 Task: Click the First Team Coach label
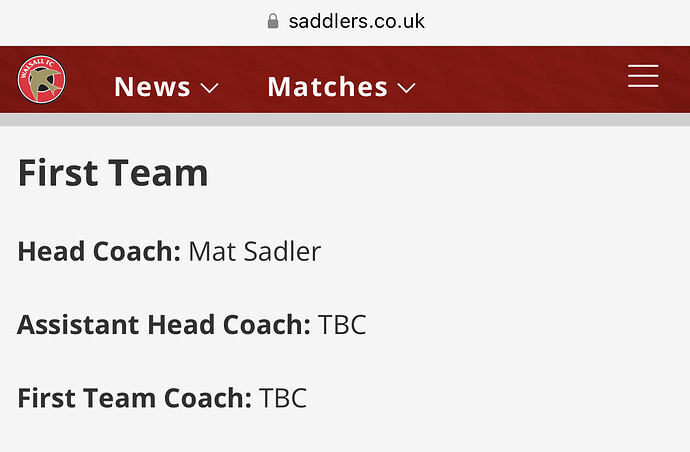point(135,398)
